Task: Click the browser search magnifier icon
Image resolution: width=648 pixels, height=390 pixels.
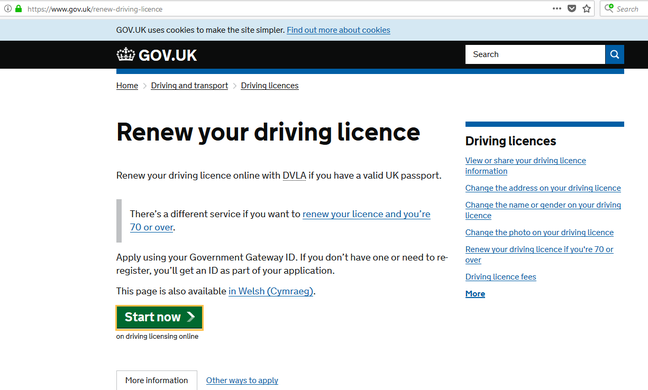Action: (x=609, y=8)
